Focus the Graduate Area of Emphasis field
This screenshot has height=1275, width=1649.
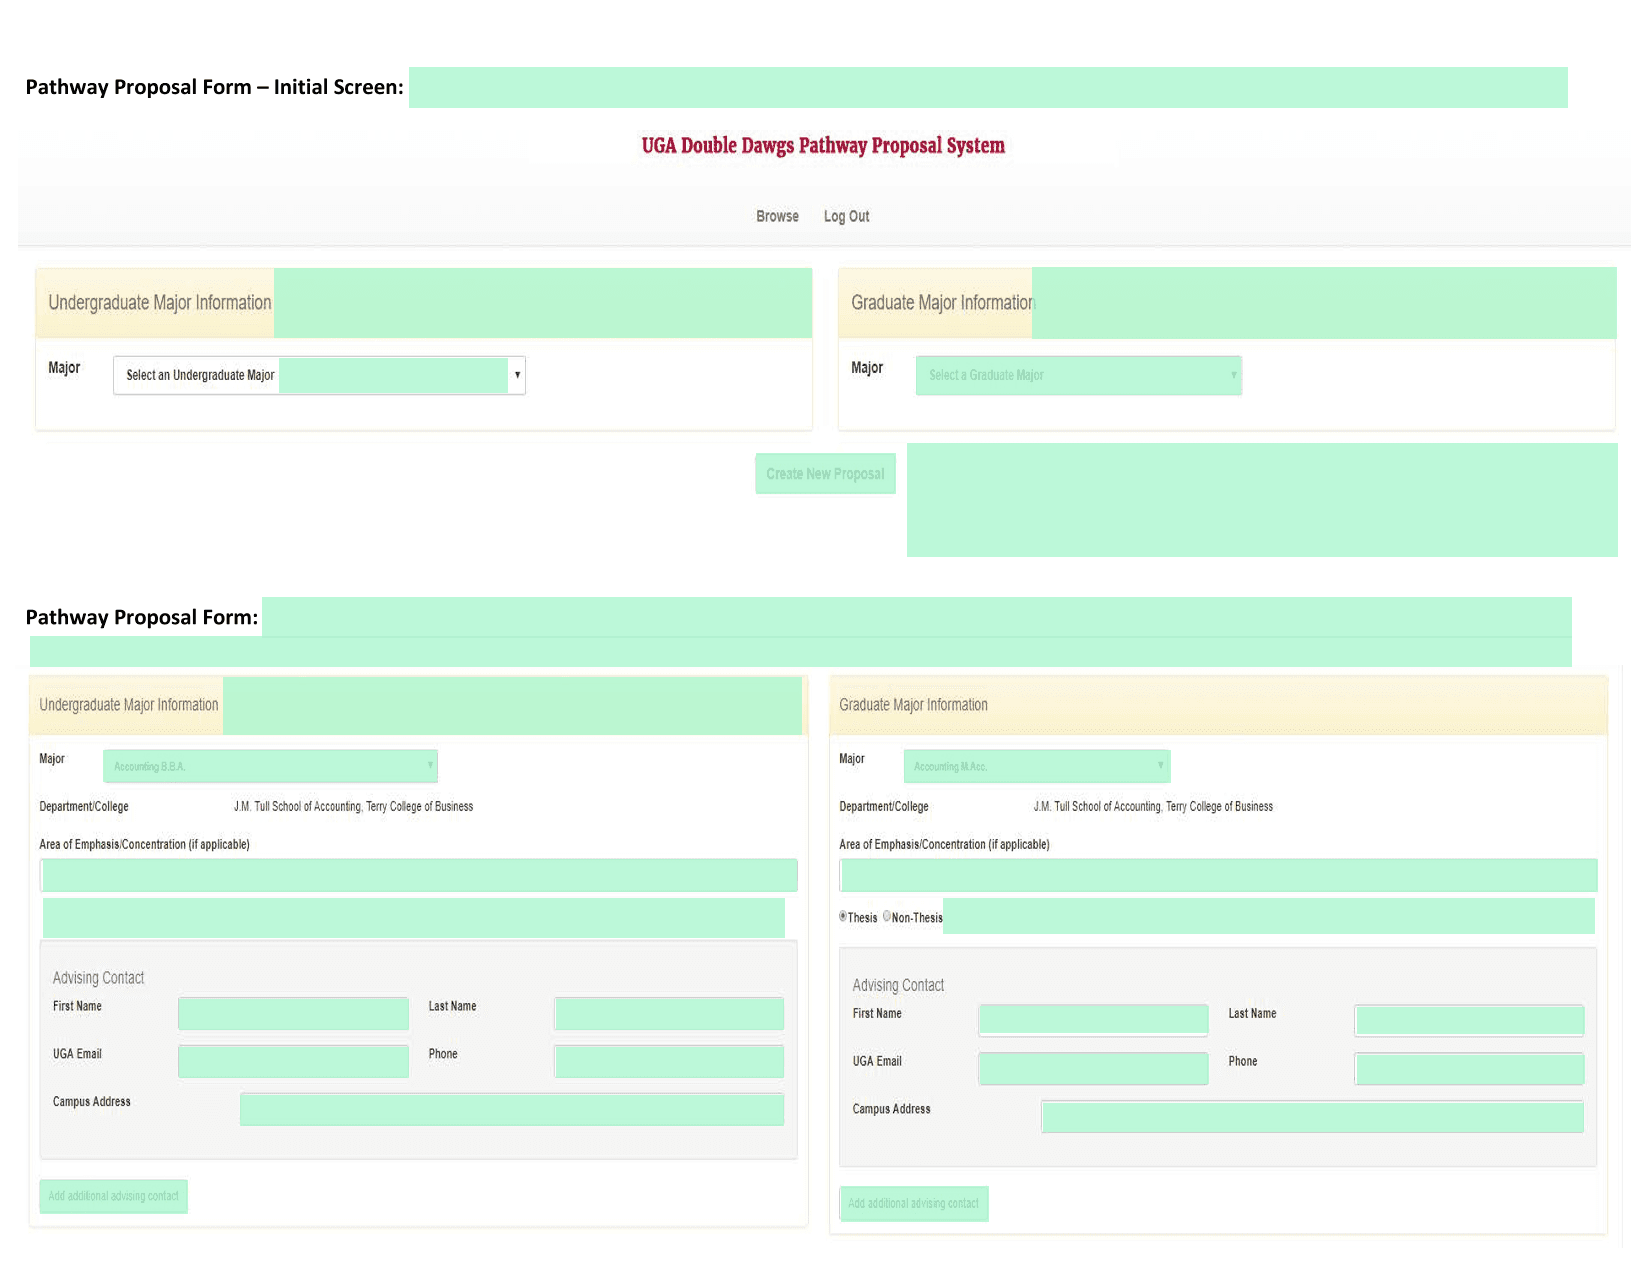pyautogui.click(x=1218, y=875)
